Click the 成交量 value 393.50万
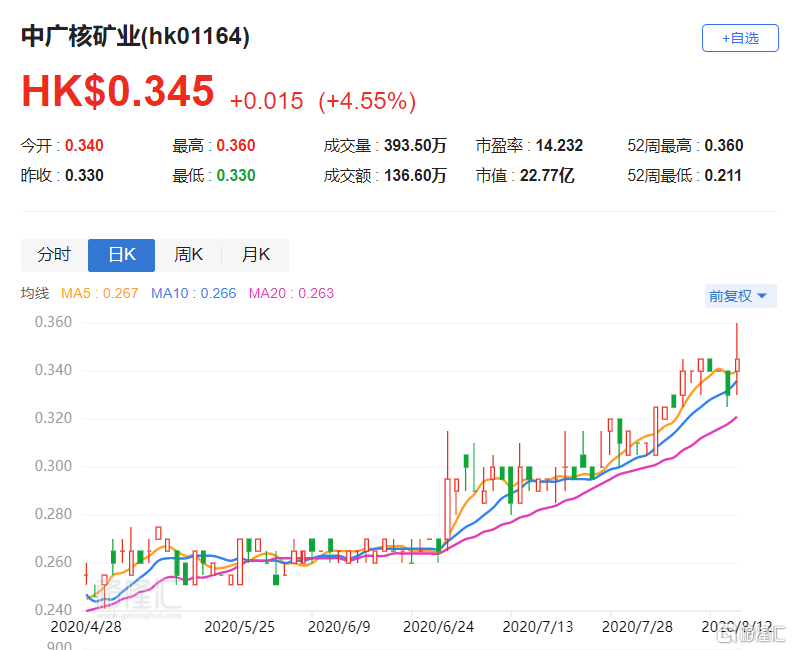This screenshot has width=792, height=650. 415,146
